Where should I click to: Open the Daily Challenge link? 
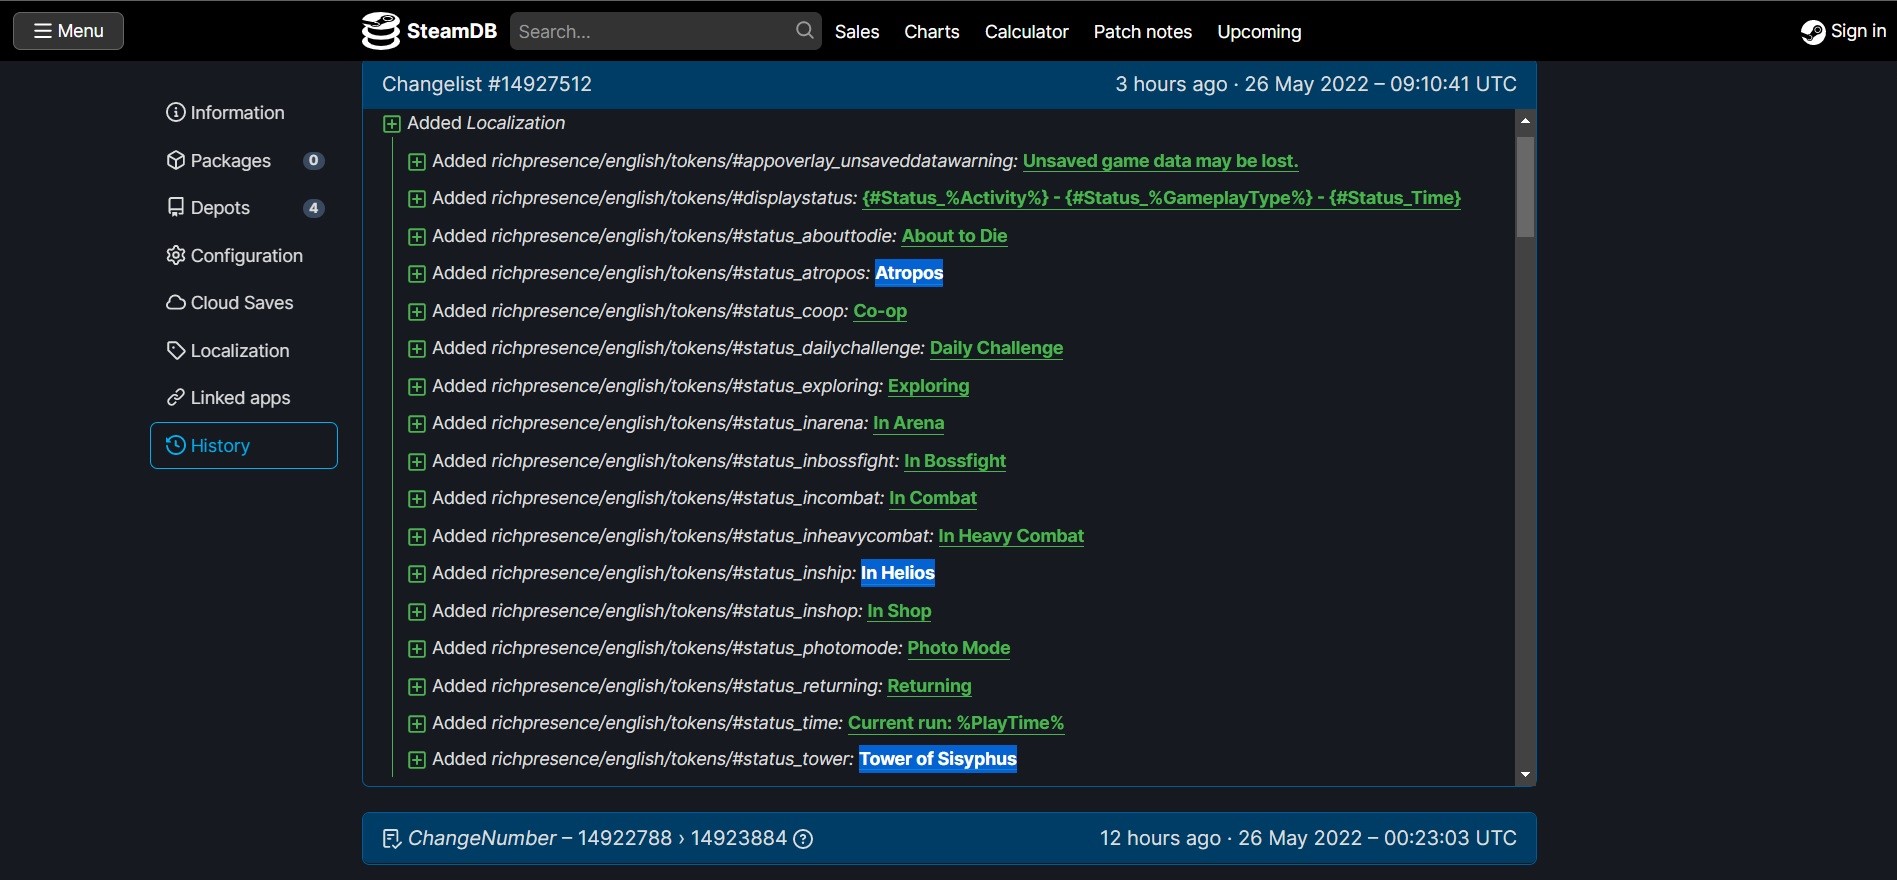coord(996,348)
